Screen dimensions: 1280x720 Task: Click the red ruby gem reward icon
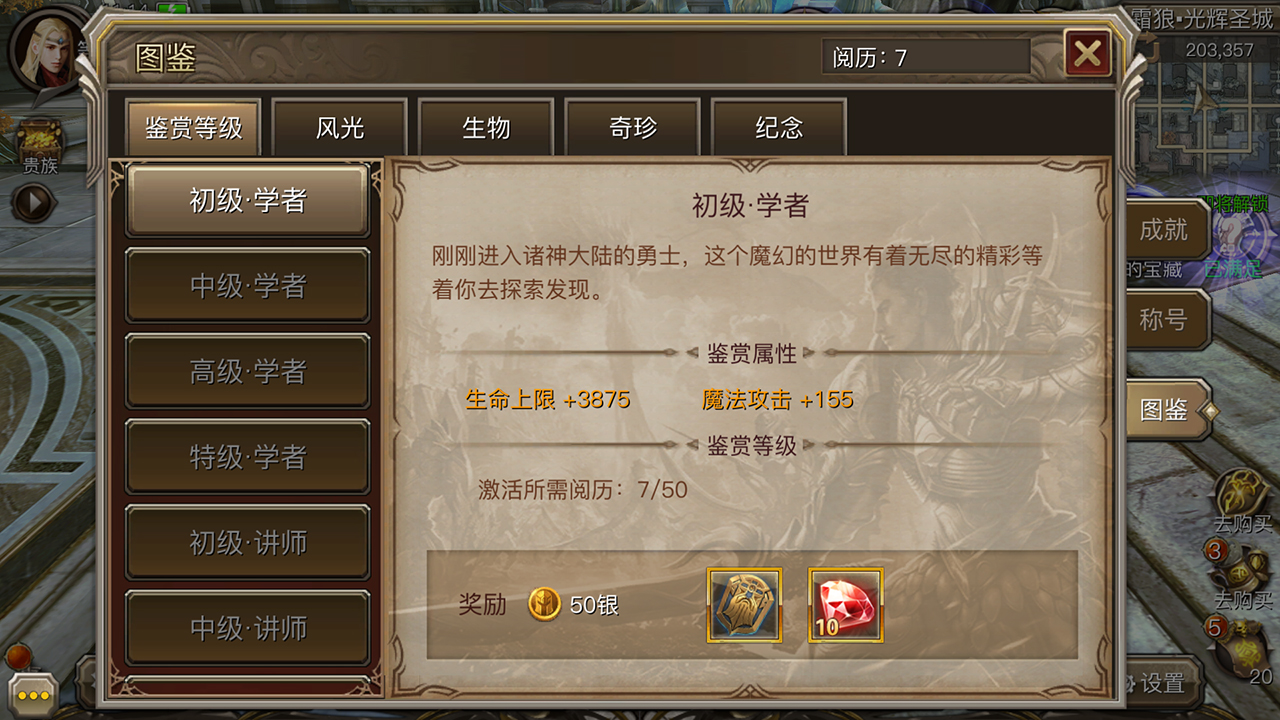pyautogui.click(x=845, y=605)
